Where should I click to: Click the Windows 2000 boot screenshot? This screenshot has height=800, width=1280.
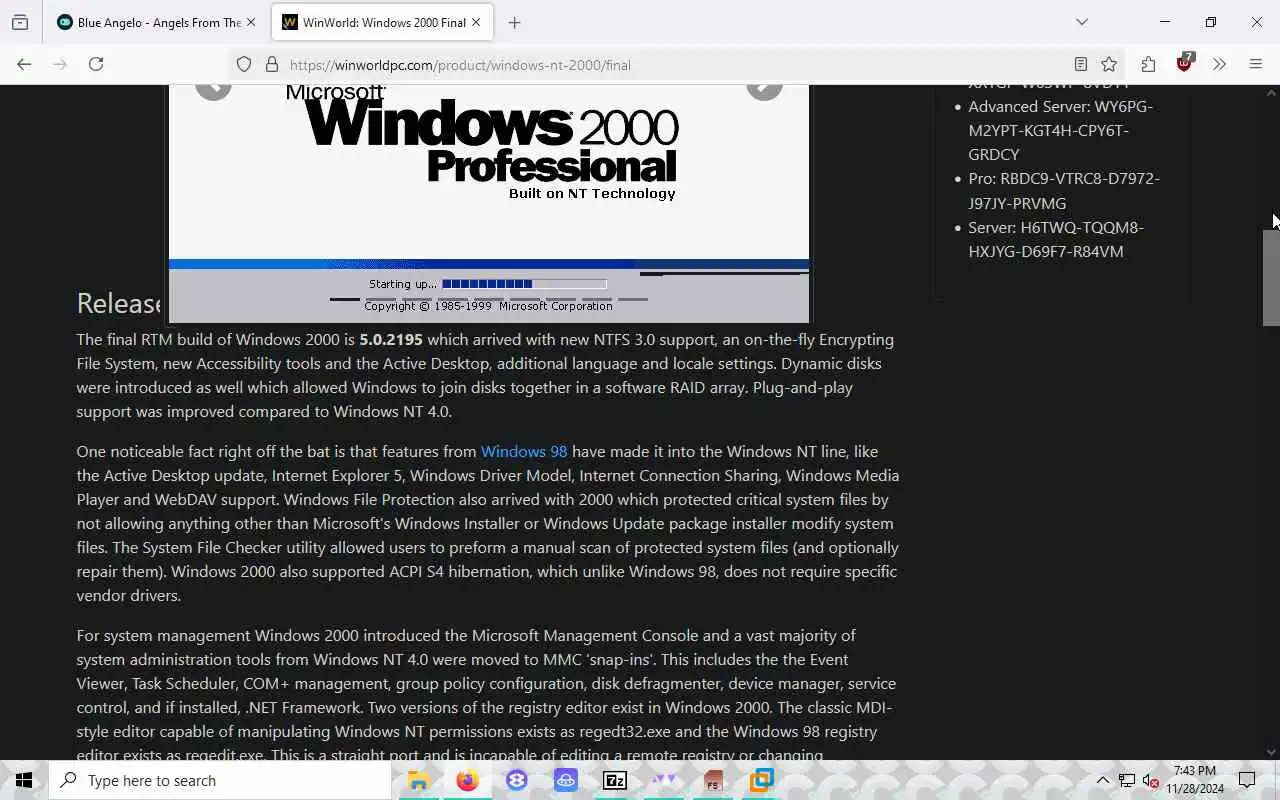coord(489,204)
